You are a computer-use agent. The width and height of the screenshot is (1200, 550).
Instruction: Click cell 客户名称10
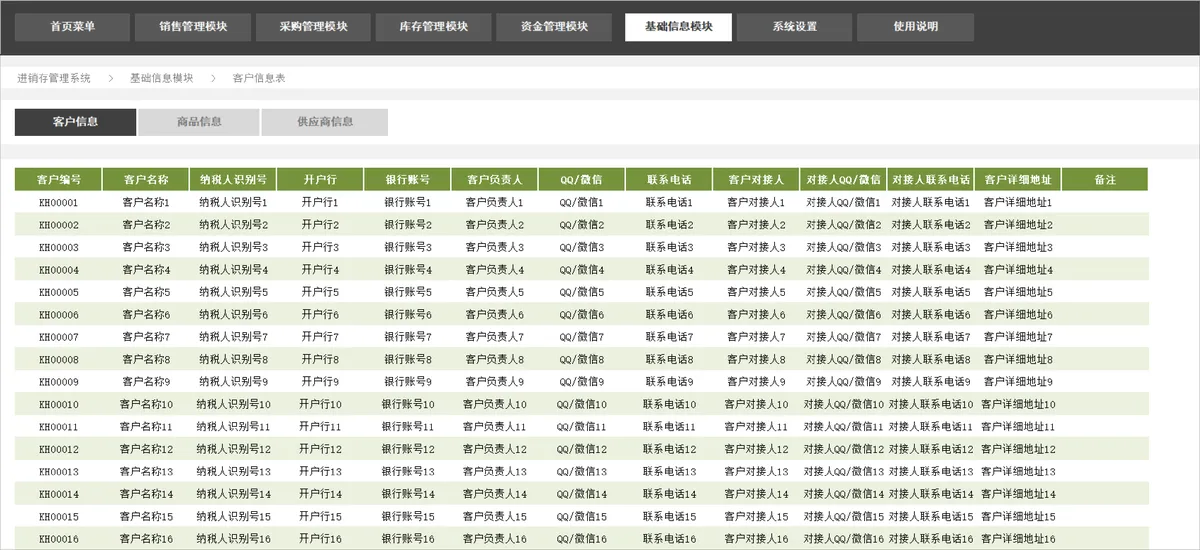146,404
